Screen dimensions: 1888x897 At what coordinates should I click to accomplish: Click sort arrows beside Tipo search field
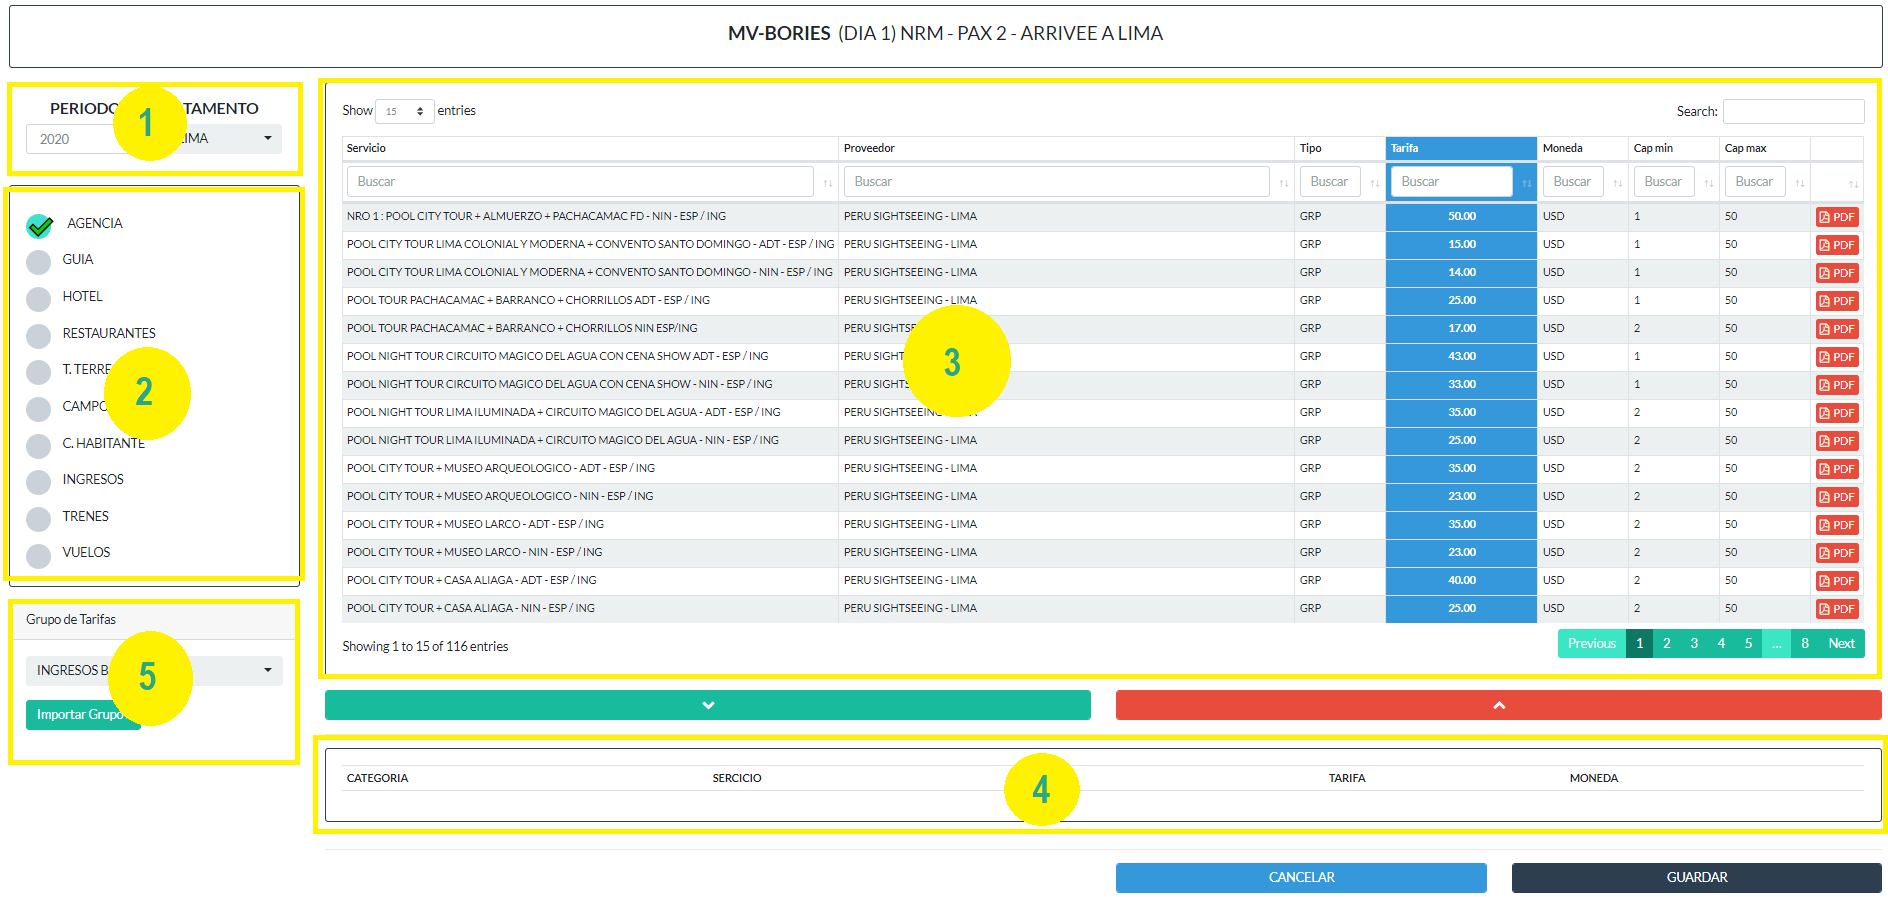[x=1374, y=183]
